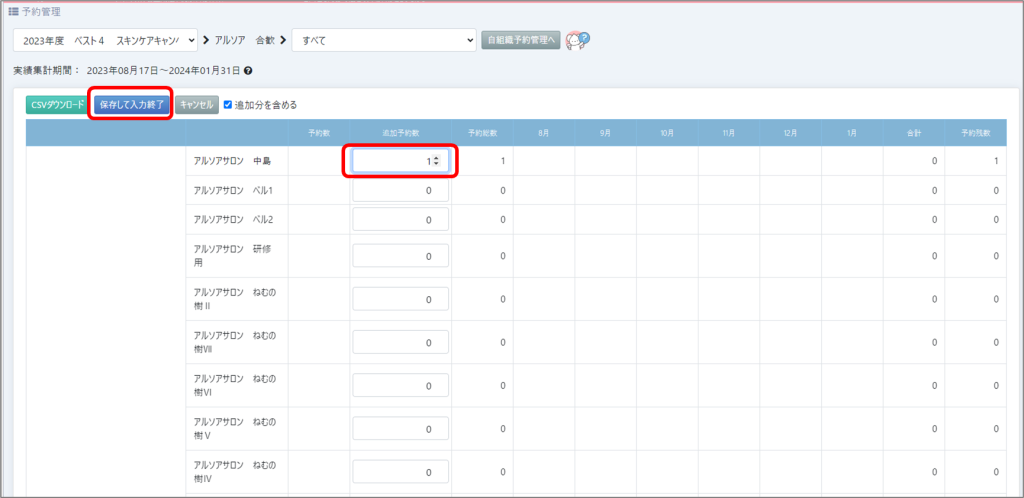Click the spinner arrows in 中島 input field

[436, 161]
